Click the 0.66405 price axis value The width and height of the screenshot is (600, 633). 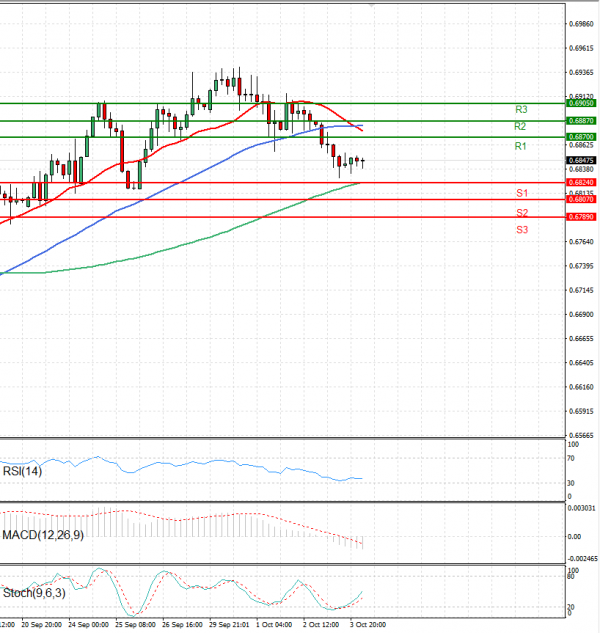581,363
